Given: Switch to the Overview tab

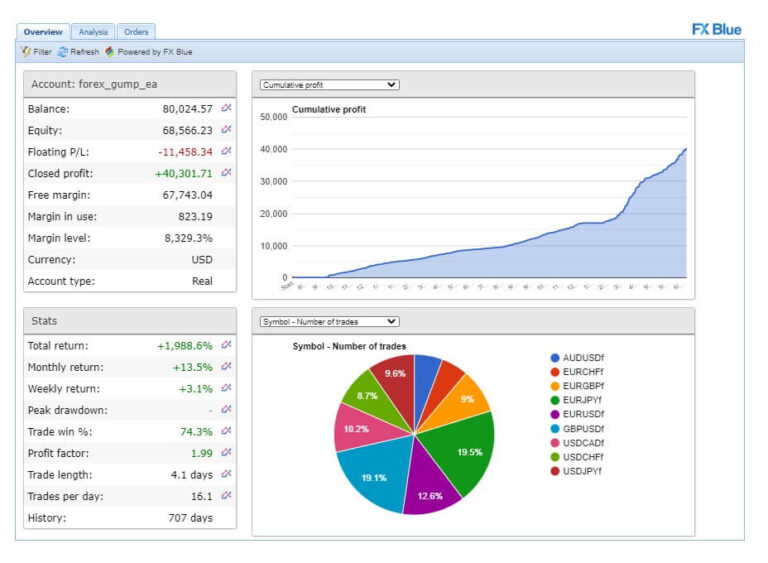Looking at the screenshot, I should tap(43, 32).
